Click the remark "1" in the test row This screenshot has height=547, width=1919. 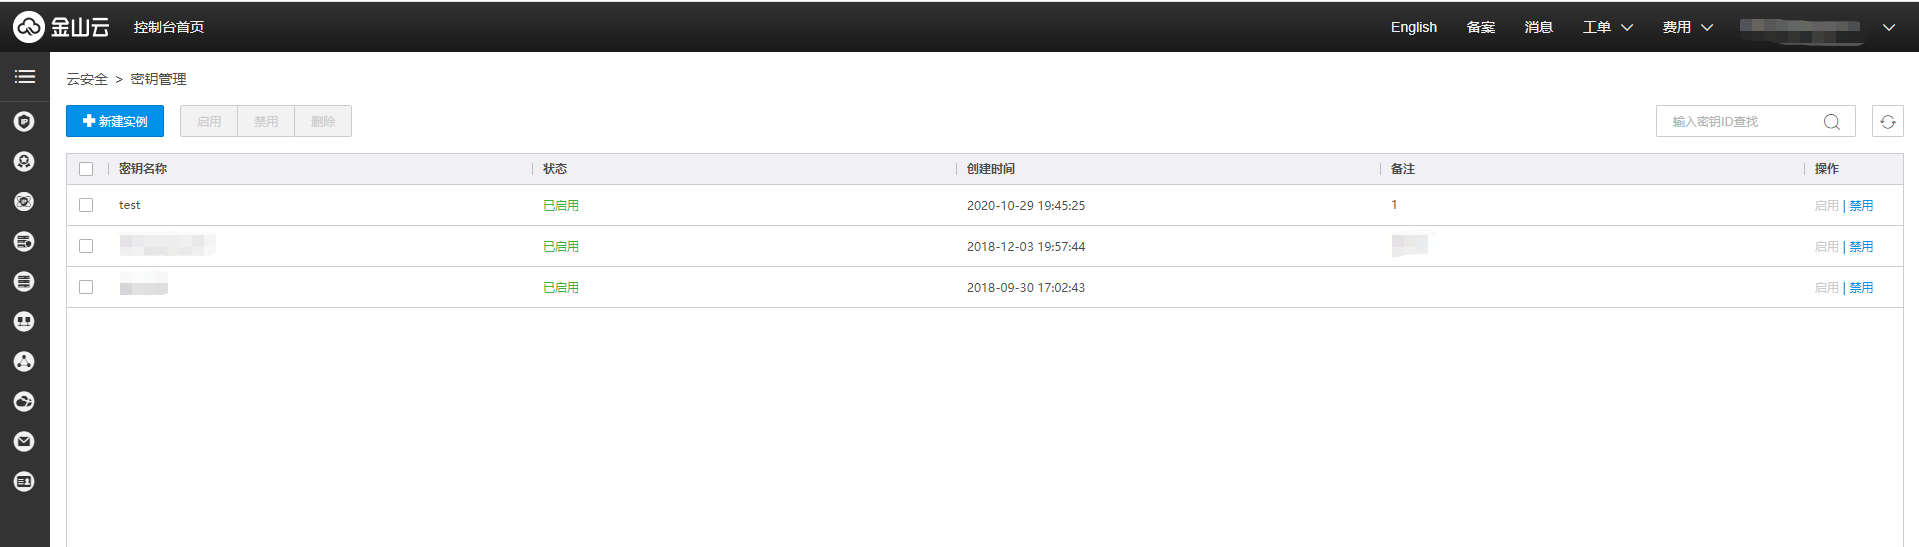click(1394, 204)
